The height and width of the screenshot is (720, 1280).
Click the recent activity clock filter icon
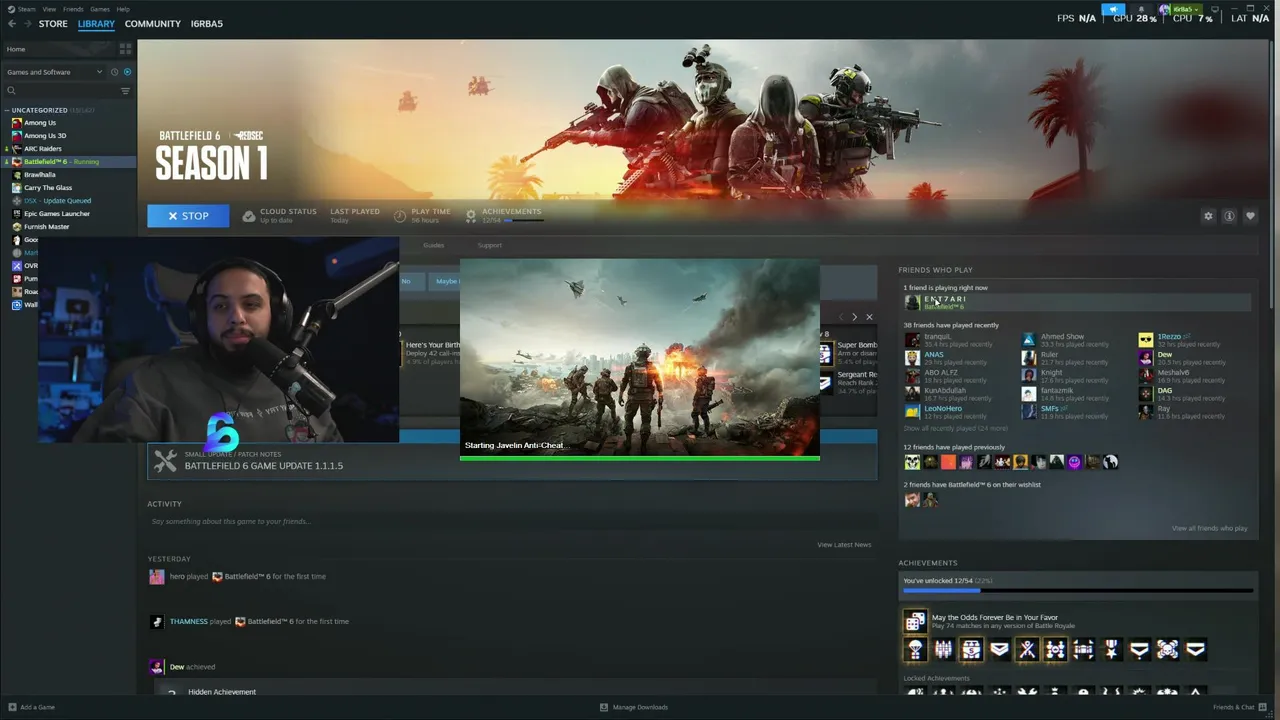click(x=114, y=72)
